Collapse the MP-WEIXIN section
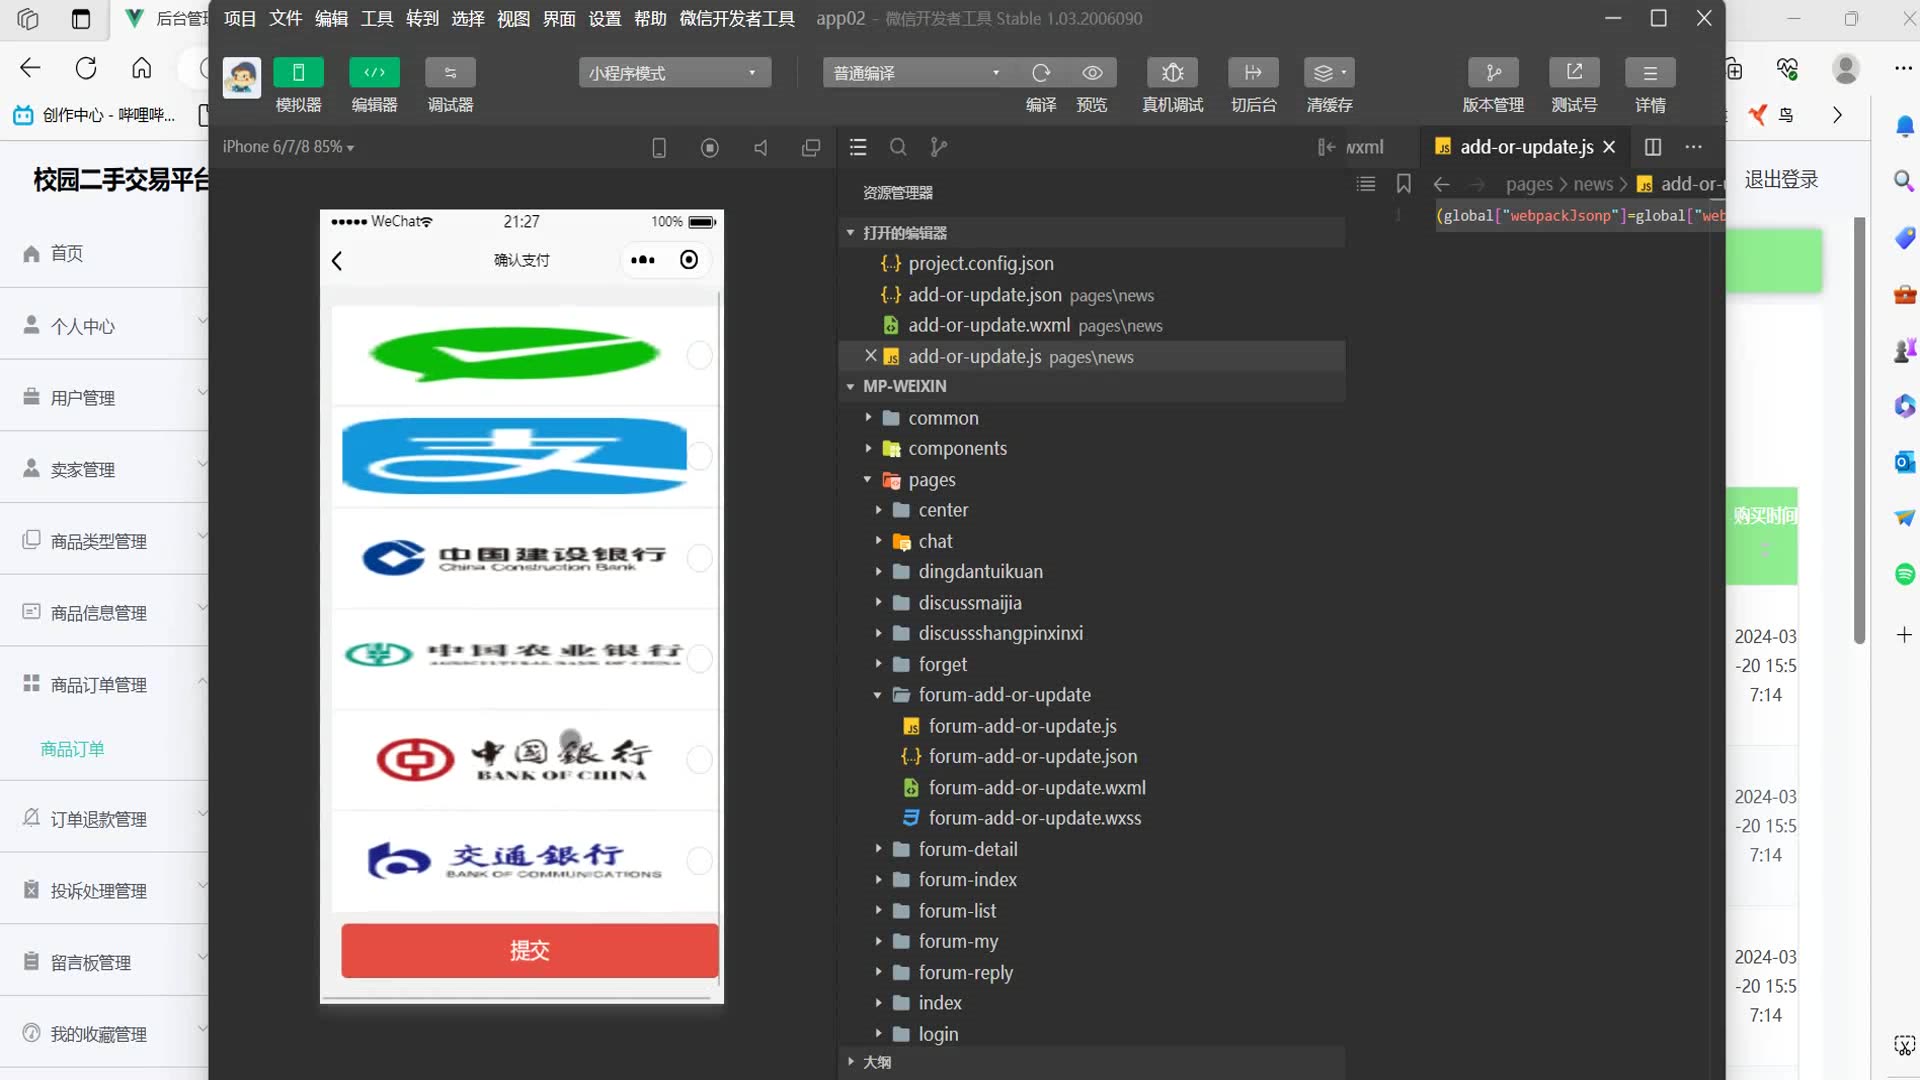 850,386
